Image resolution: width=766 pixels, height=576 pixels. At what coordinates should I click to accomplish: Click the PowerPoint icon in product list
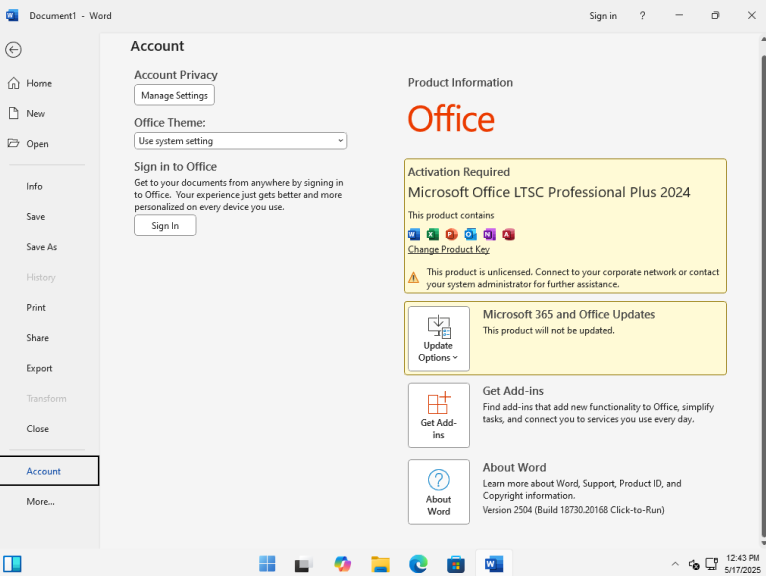pos(451,235)
